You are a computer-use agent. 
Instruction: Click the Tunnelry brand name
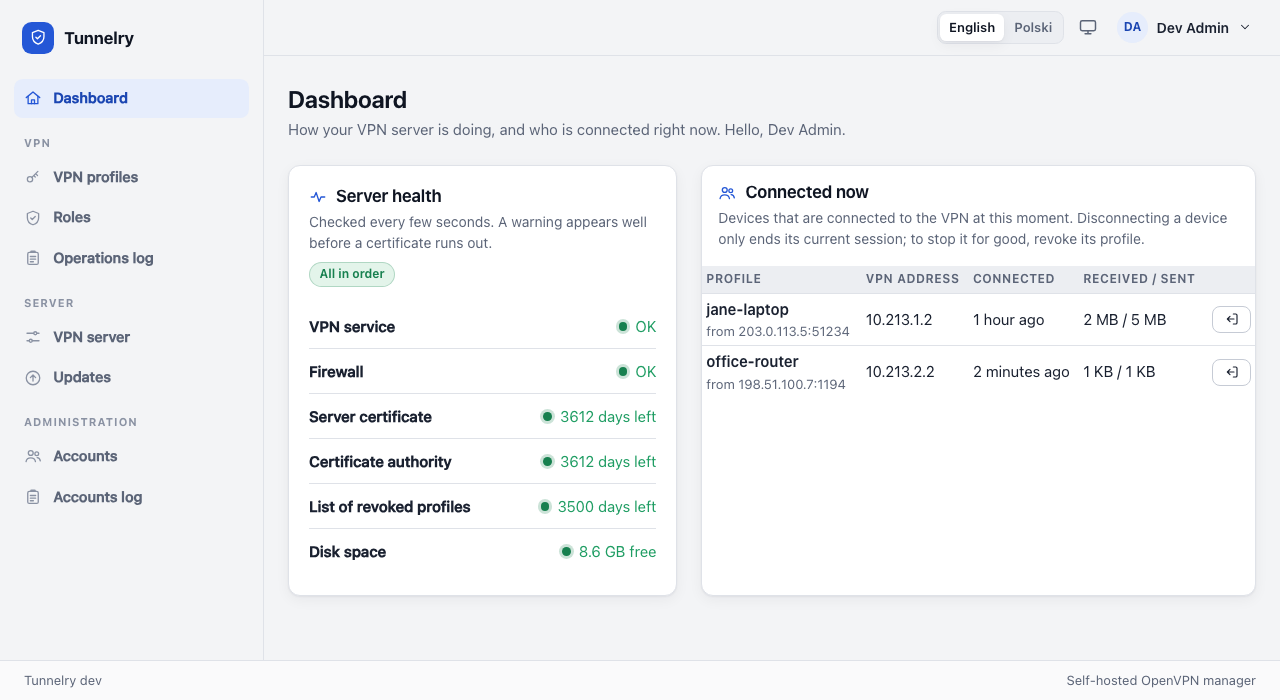pos(99,38)
